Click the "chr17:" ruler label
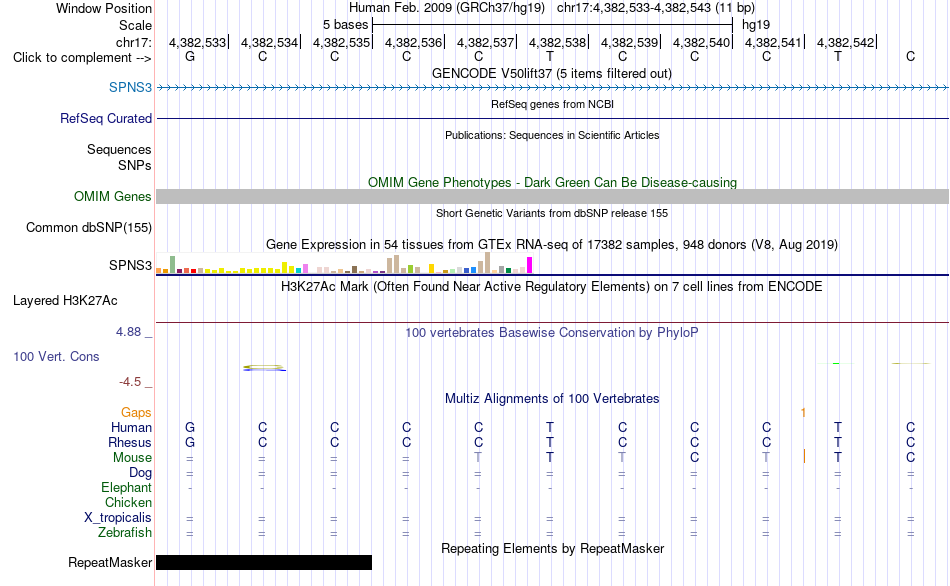950x586 pixels. click(133, 42)
